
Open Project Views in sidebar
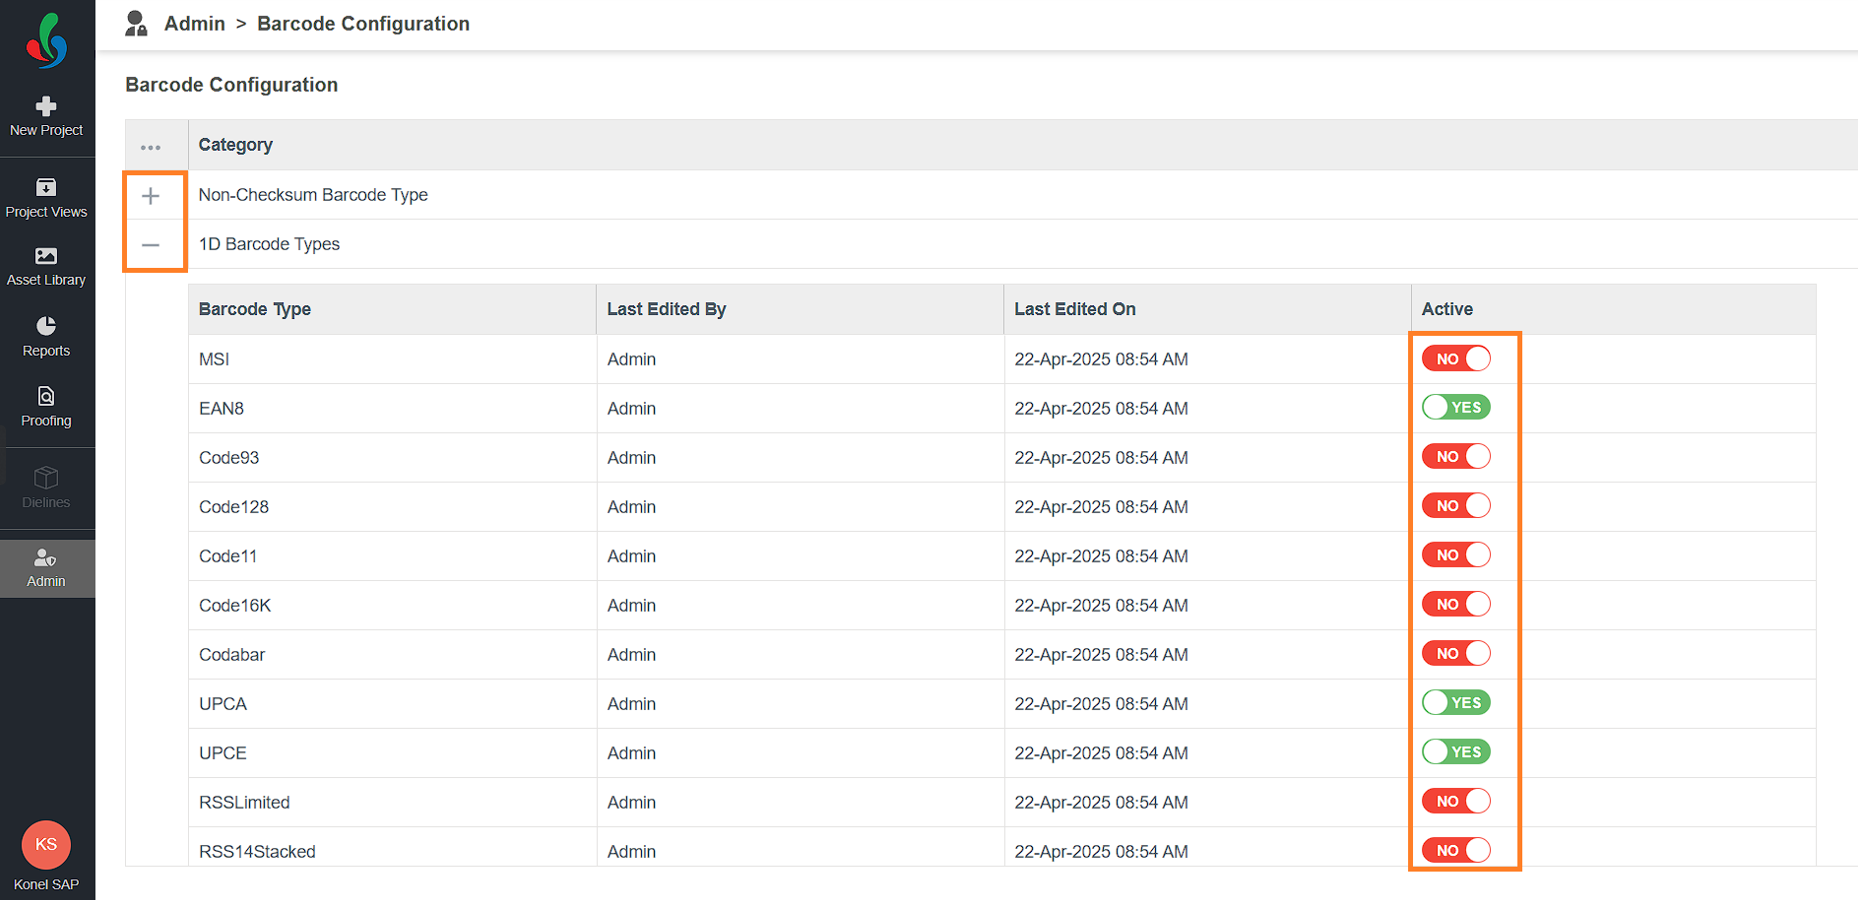(46, 198)
